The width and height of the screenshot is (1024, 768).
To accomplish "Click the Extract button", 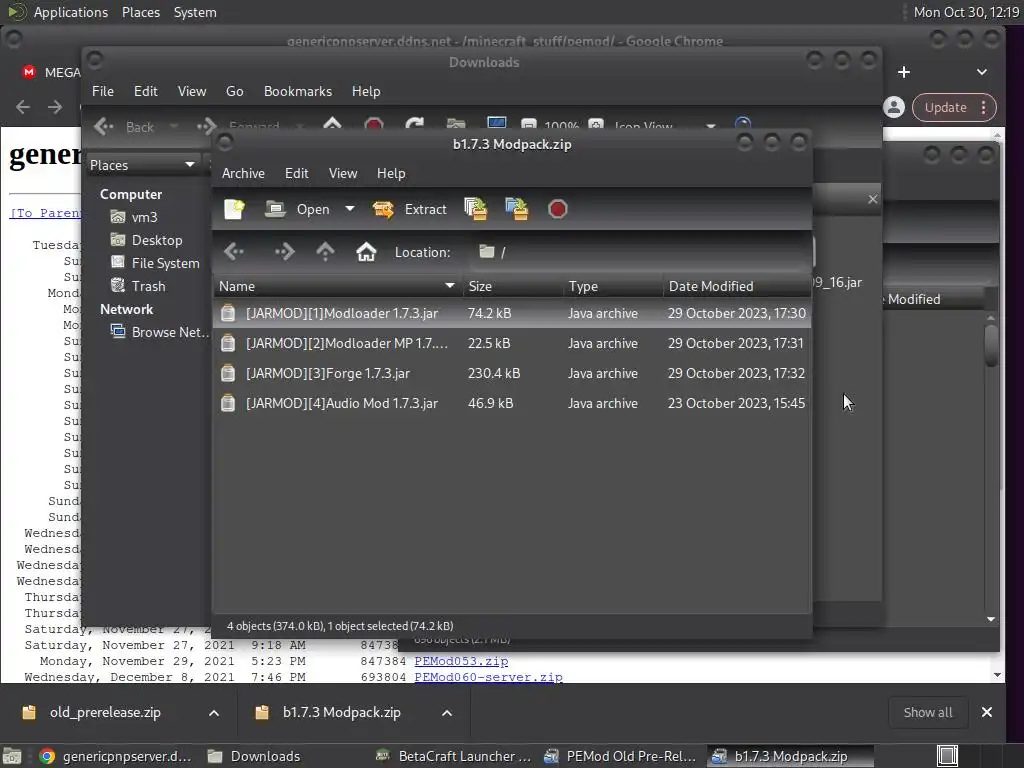I will (409, 209).
